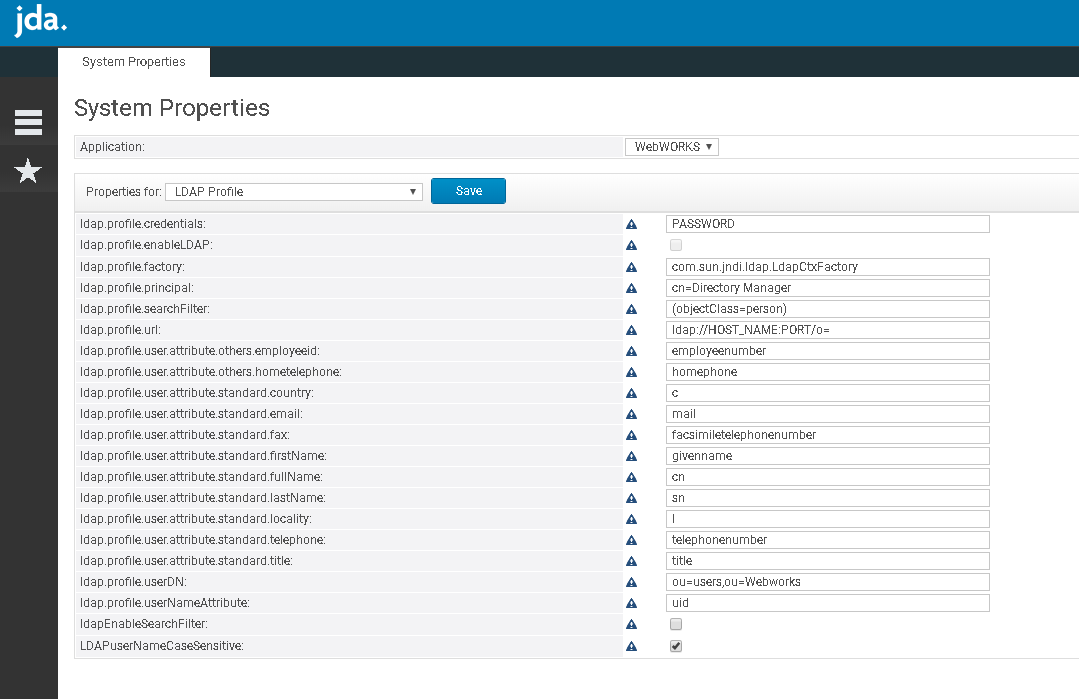Image resolution: width=1079 pixels, height=699 pixels.
Task: Click warning icon for ldap.profile.principal
Action: coord(631,288)
